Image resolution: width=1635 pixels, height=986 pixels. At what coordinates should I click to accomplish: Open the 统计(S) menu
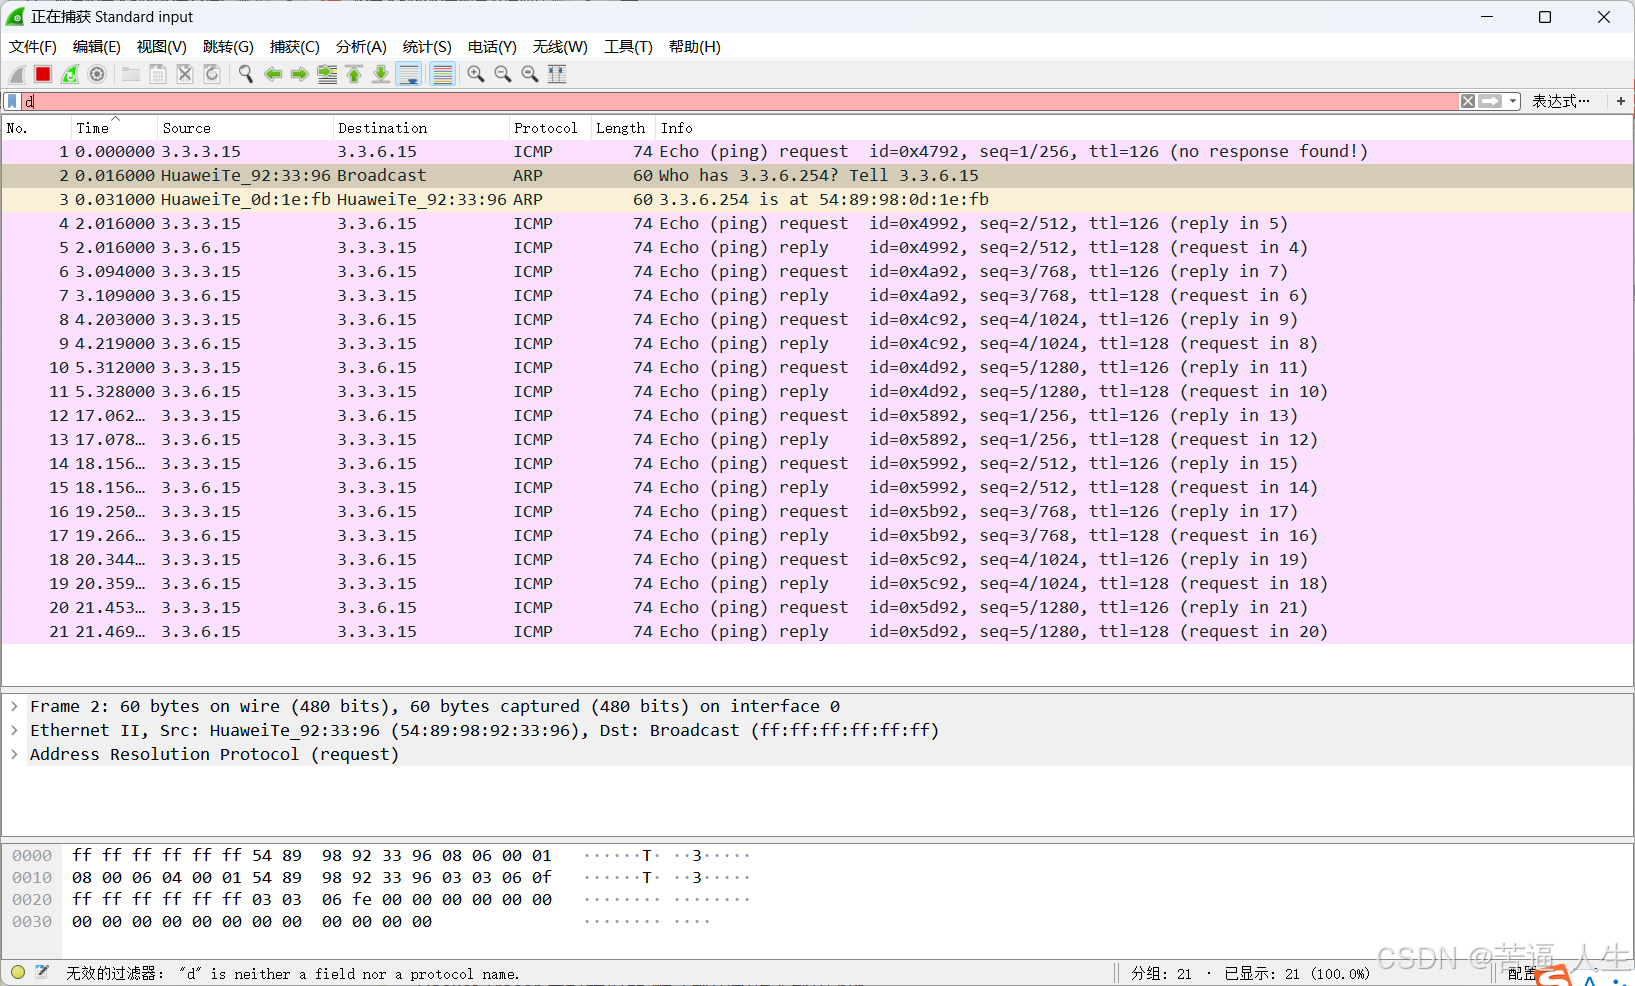[x=427, y=47]
